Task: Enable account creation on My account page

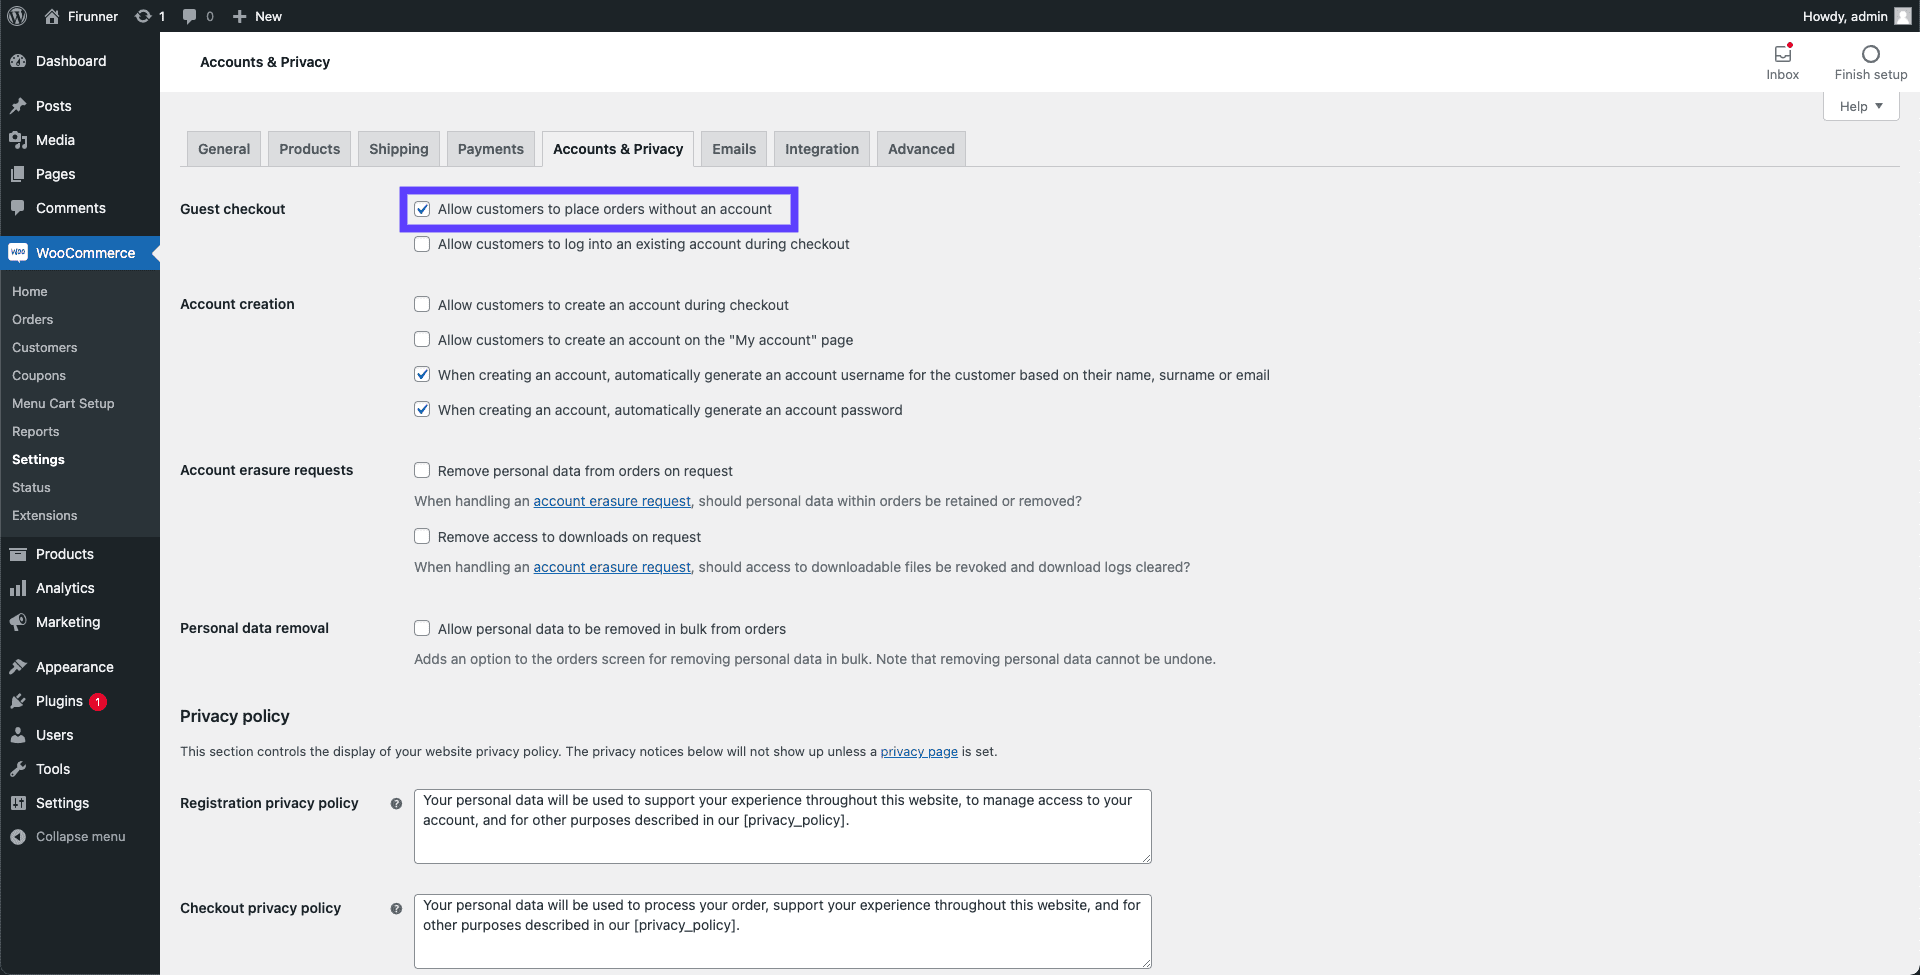Action: pos(422,339)
